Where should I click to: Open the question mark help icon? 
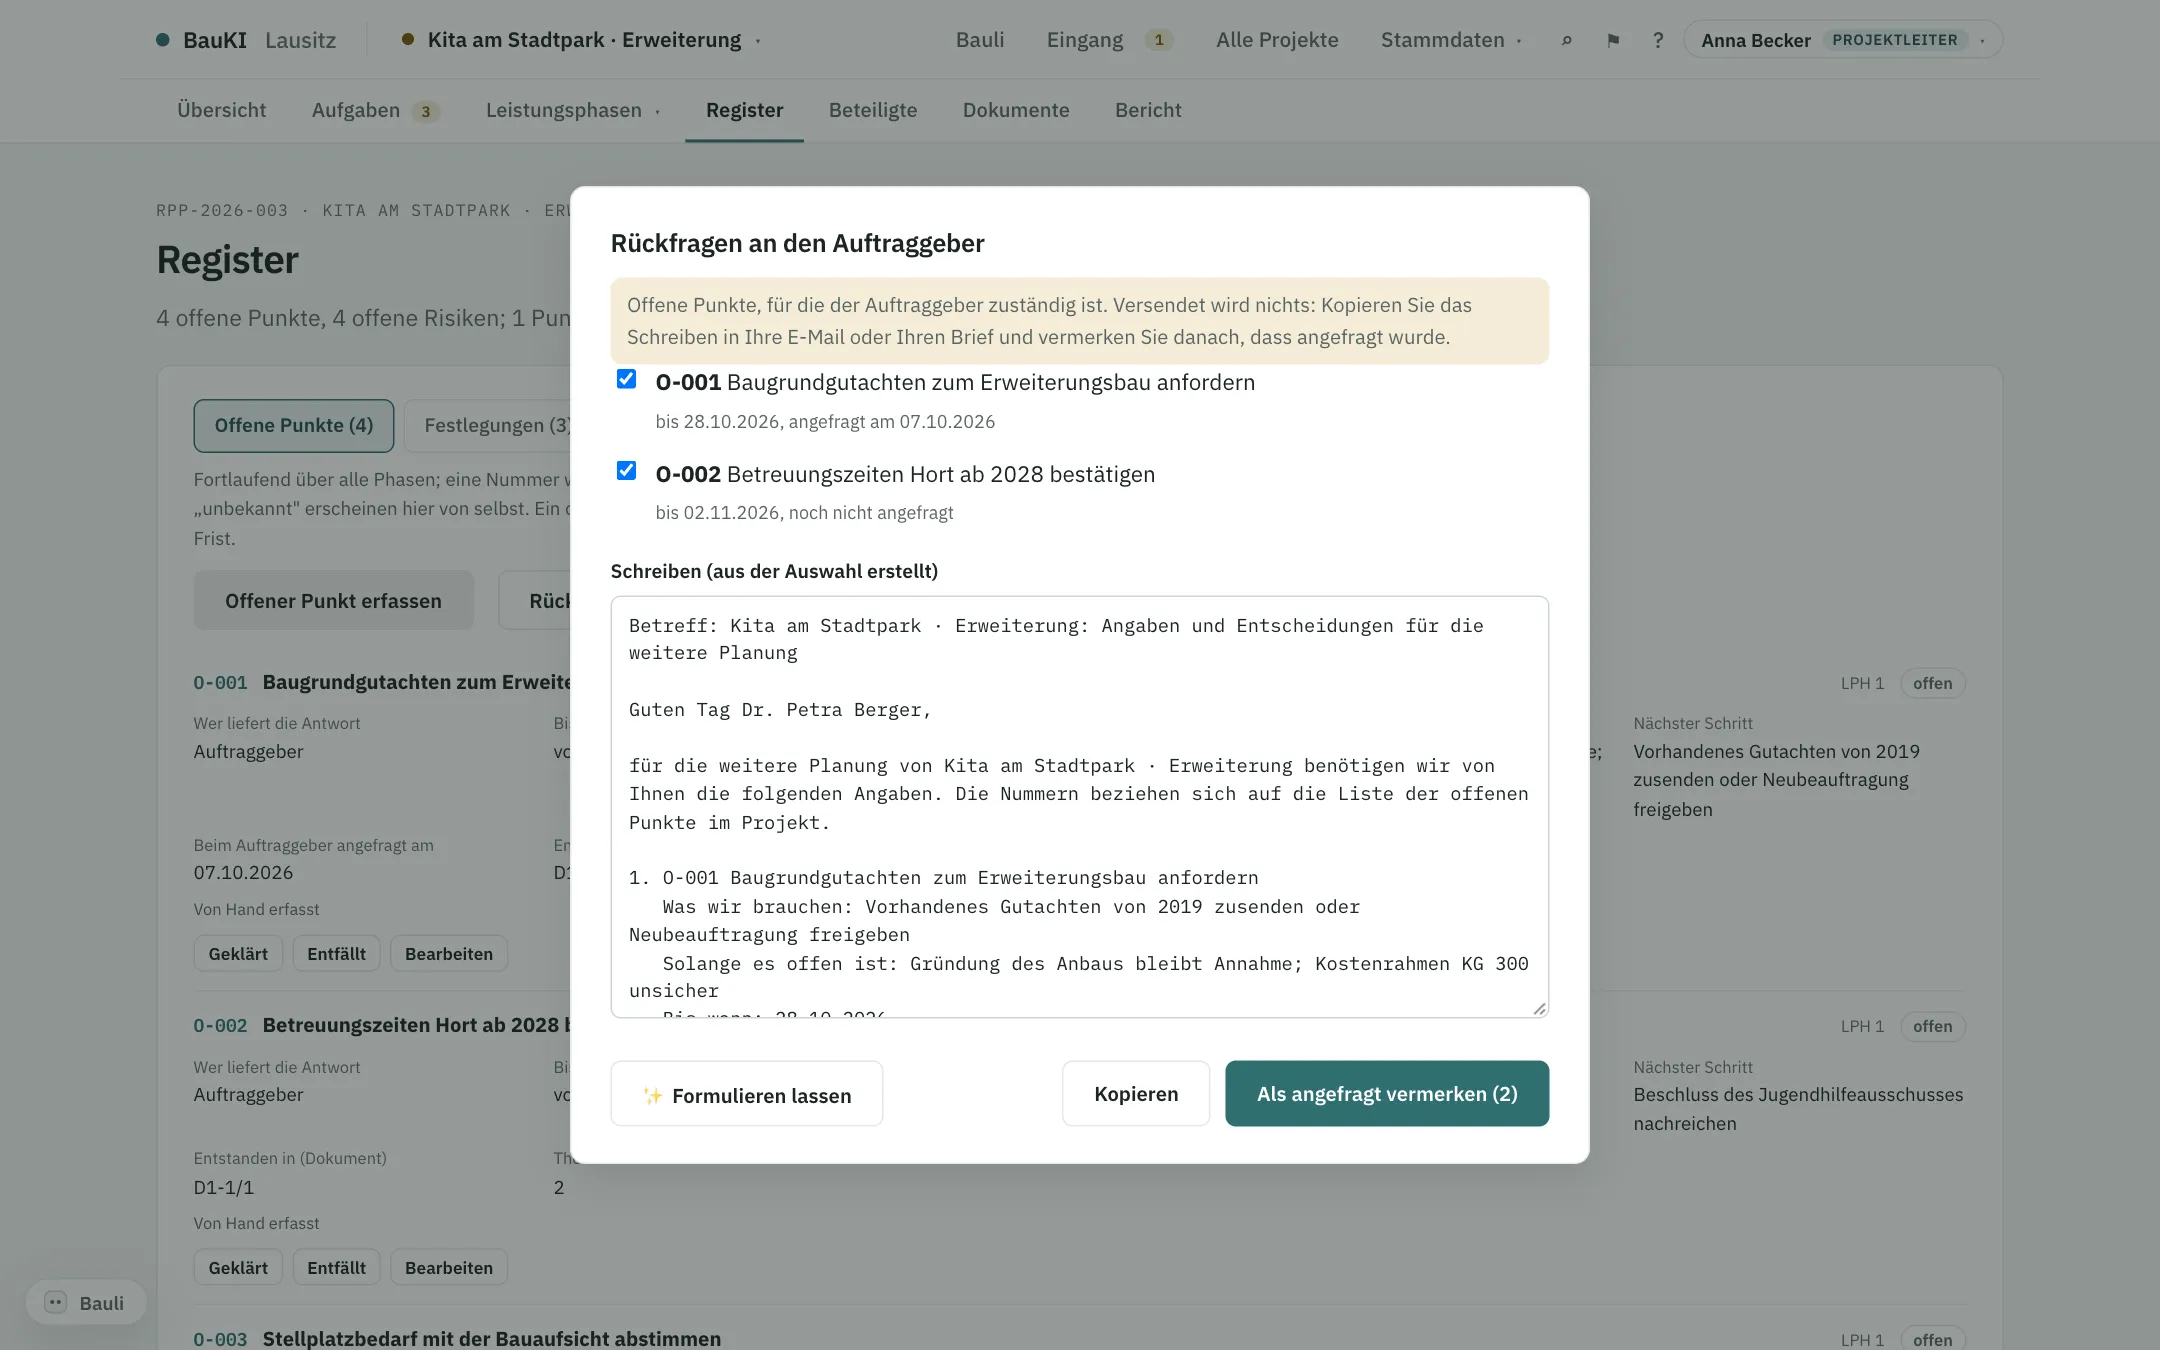coord(1658,40)
